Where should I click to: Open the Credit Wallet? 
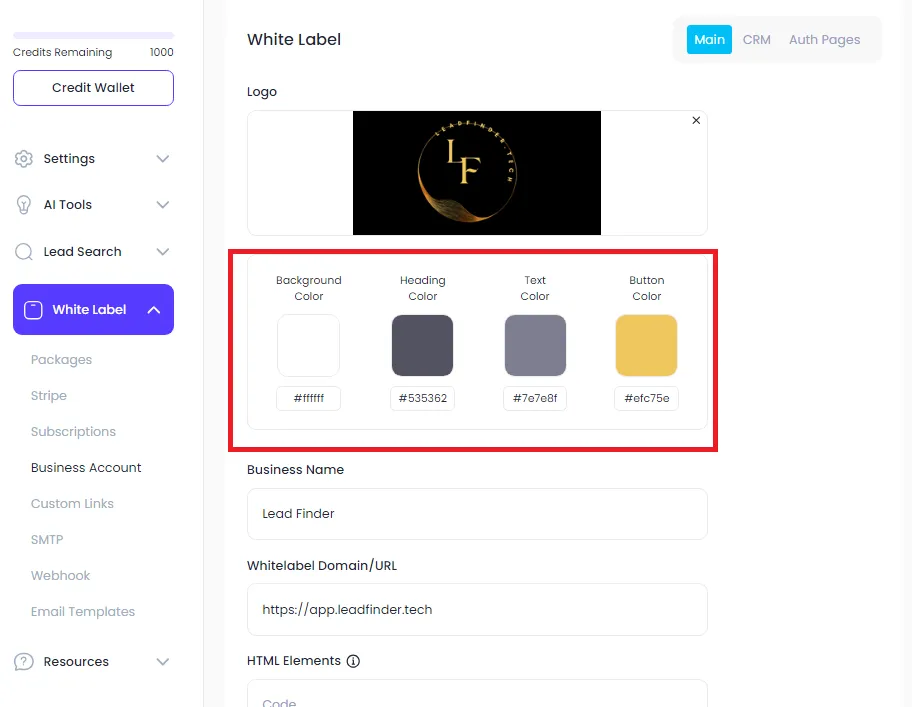coord(93,88)
